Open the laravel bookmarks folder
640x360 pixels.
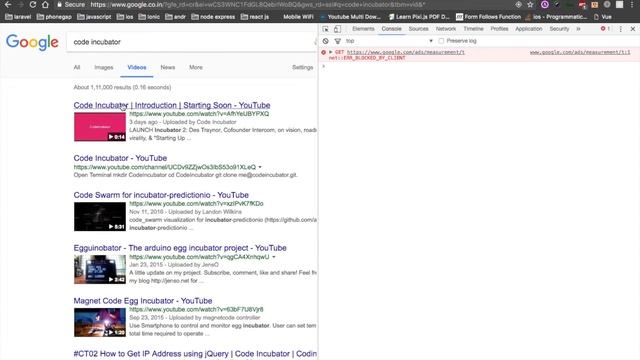click(x=18, y=17)
